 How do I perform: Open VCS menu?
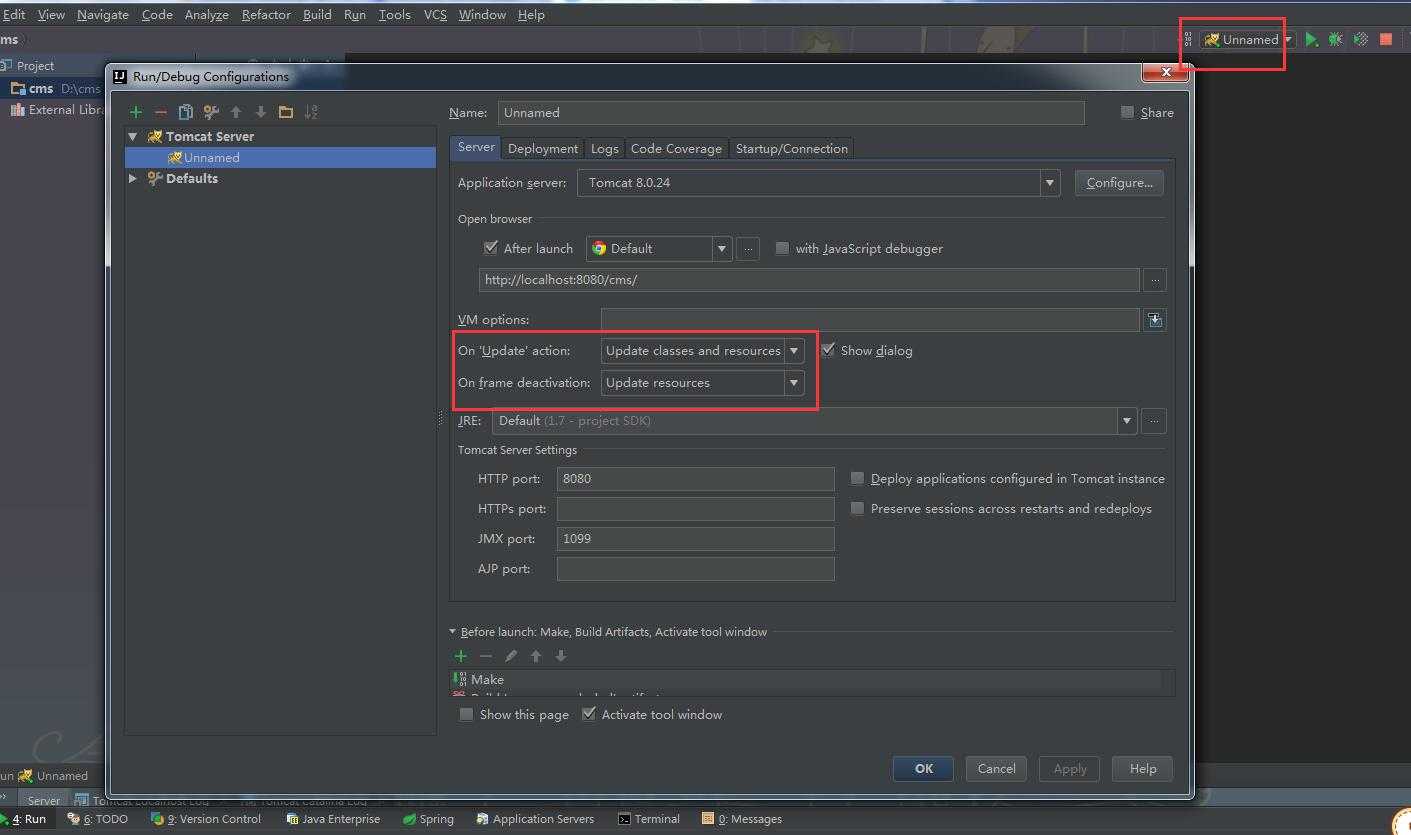coord(435,15)
